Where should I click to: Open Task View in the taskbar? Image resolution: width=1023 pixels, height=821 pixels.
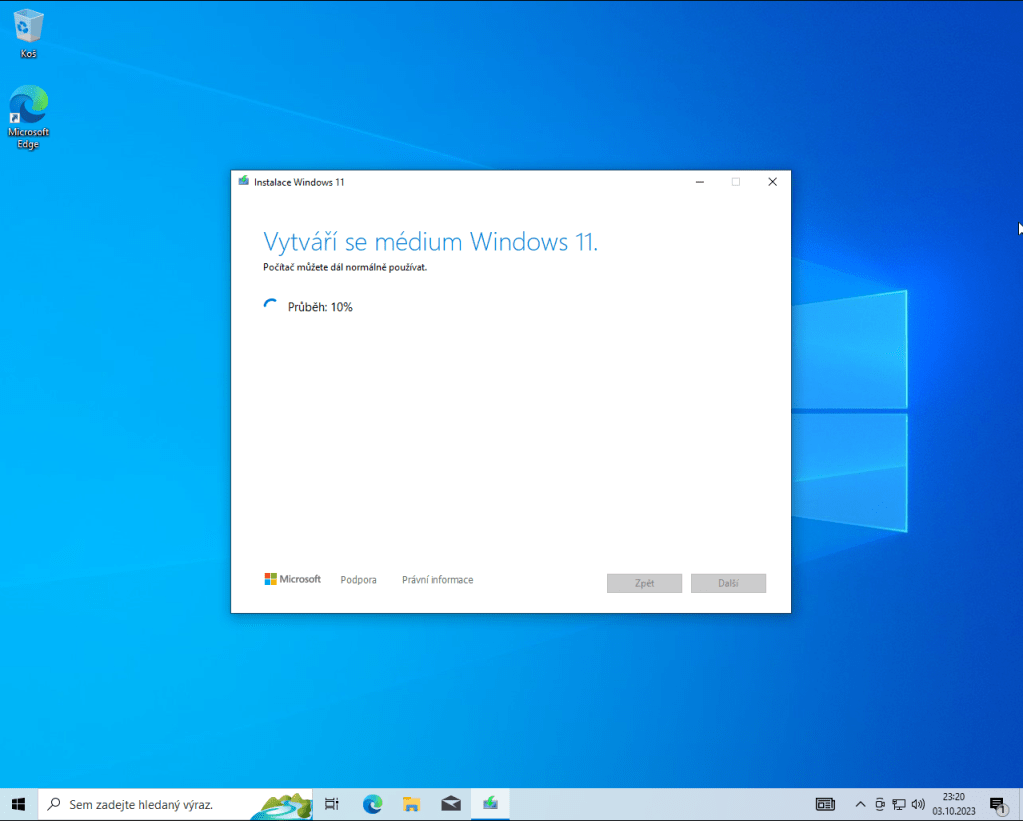click(x=332, y=804)
